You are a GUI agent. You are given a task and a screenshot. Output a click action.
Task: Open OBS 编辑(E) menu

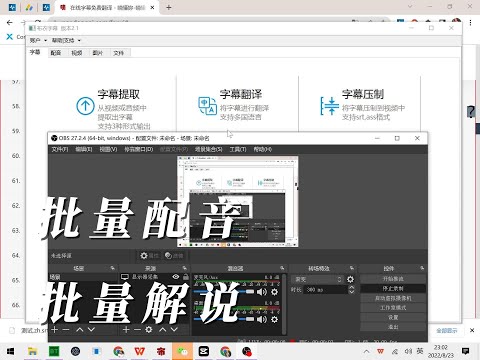[x=84, y=149]
